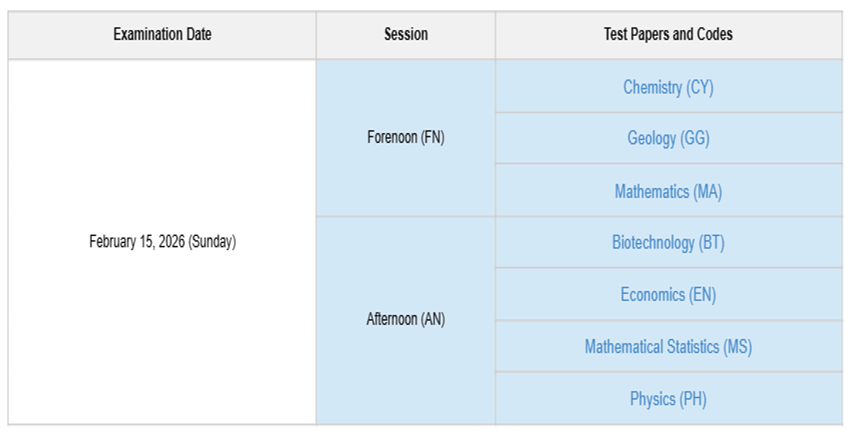Screen dimensions: 850x440
Task: Open the Chemistry (CY) paper link
Action: pos(668,87)
